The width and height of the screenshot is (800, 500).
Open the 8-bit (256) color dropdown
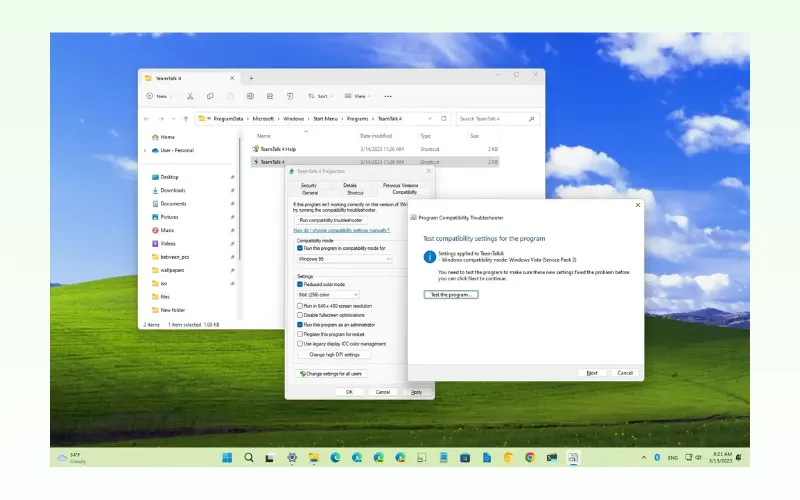pos(328,295)
